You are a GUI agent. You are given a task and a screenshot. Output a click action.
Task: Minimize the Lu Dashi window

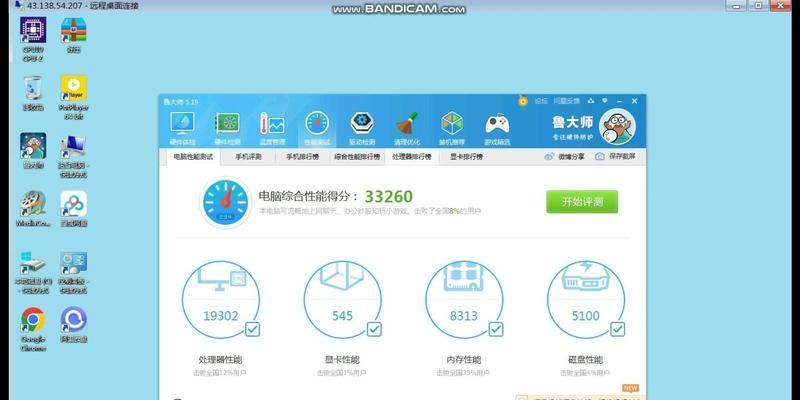(619, 101)
